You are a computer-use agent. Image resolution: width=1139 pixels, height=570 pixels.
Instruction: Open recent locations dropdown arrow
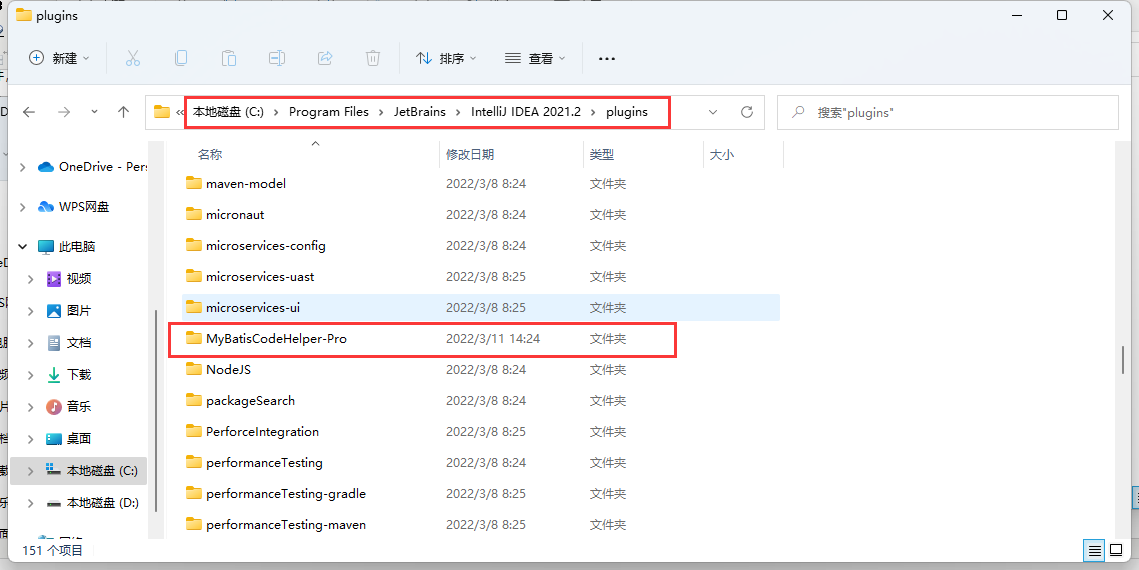click(x=94, y=112)
